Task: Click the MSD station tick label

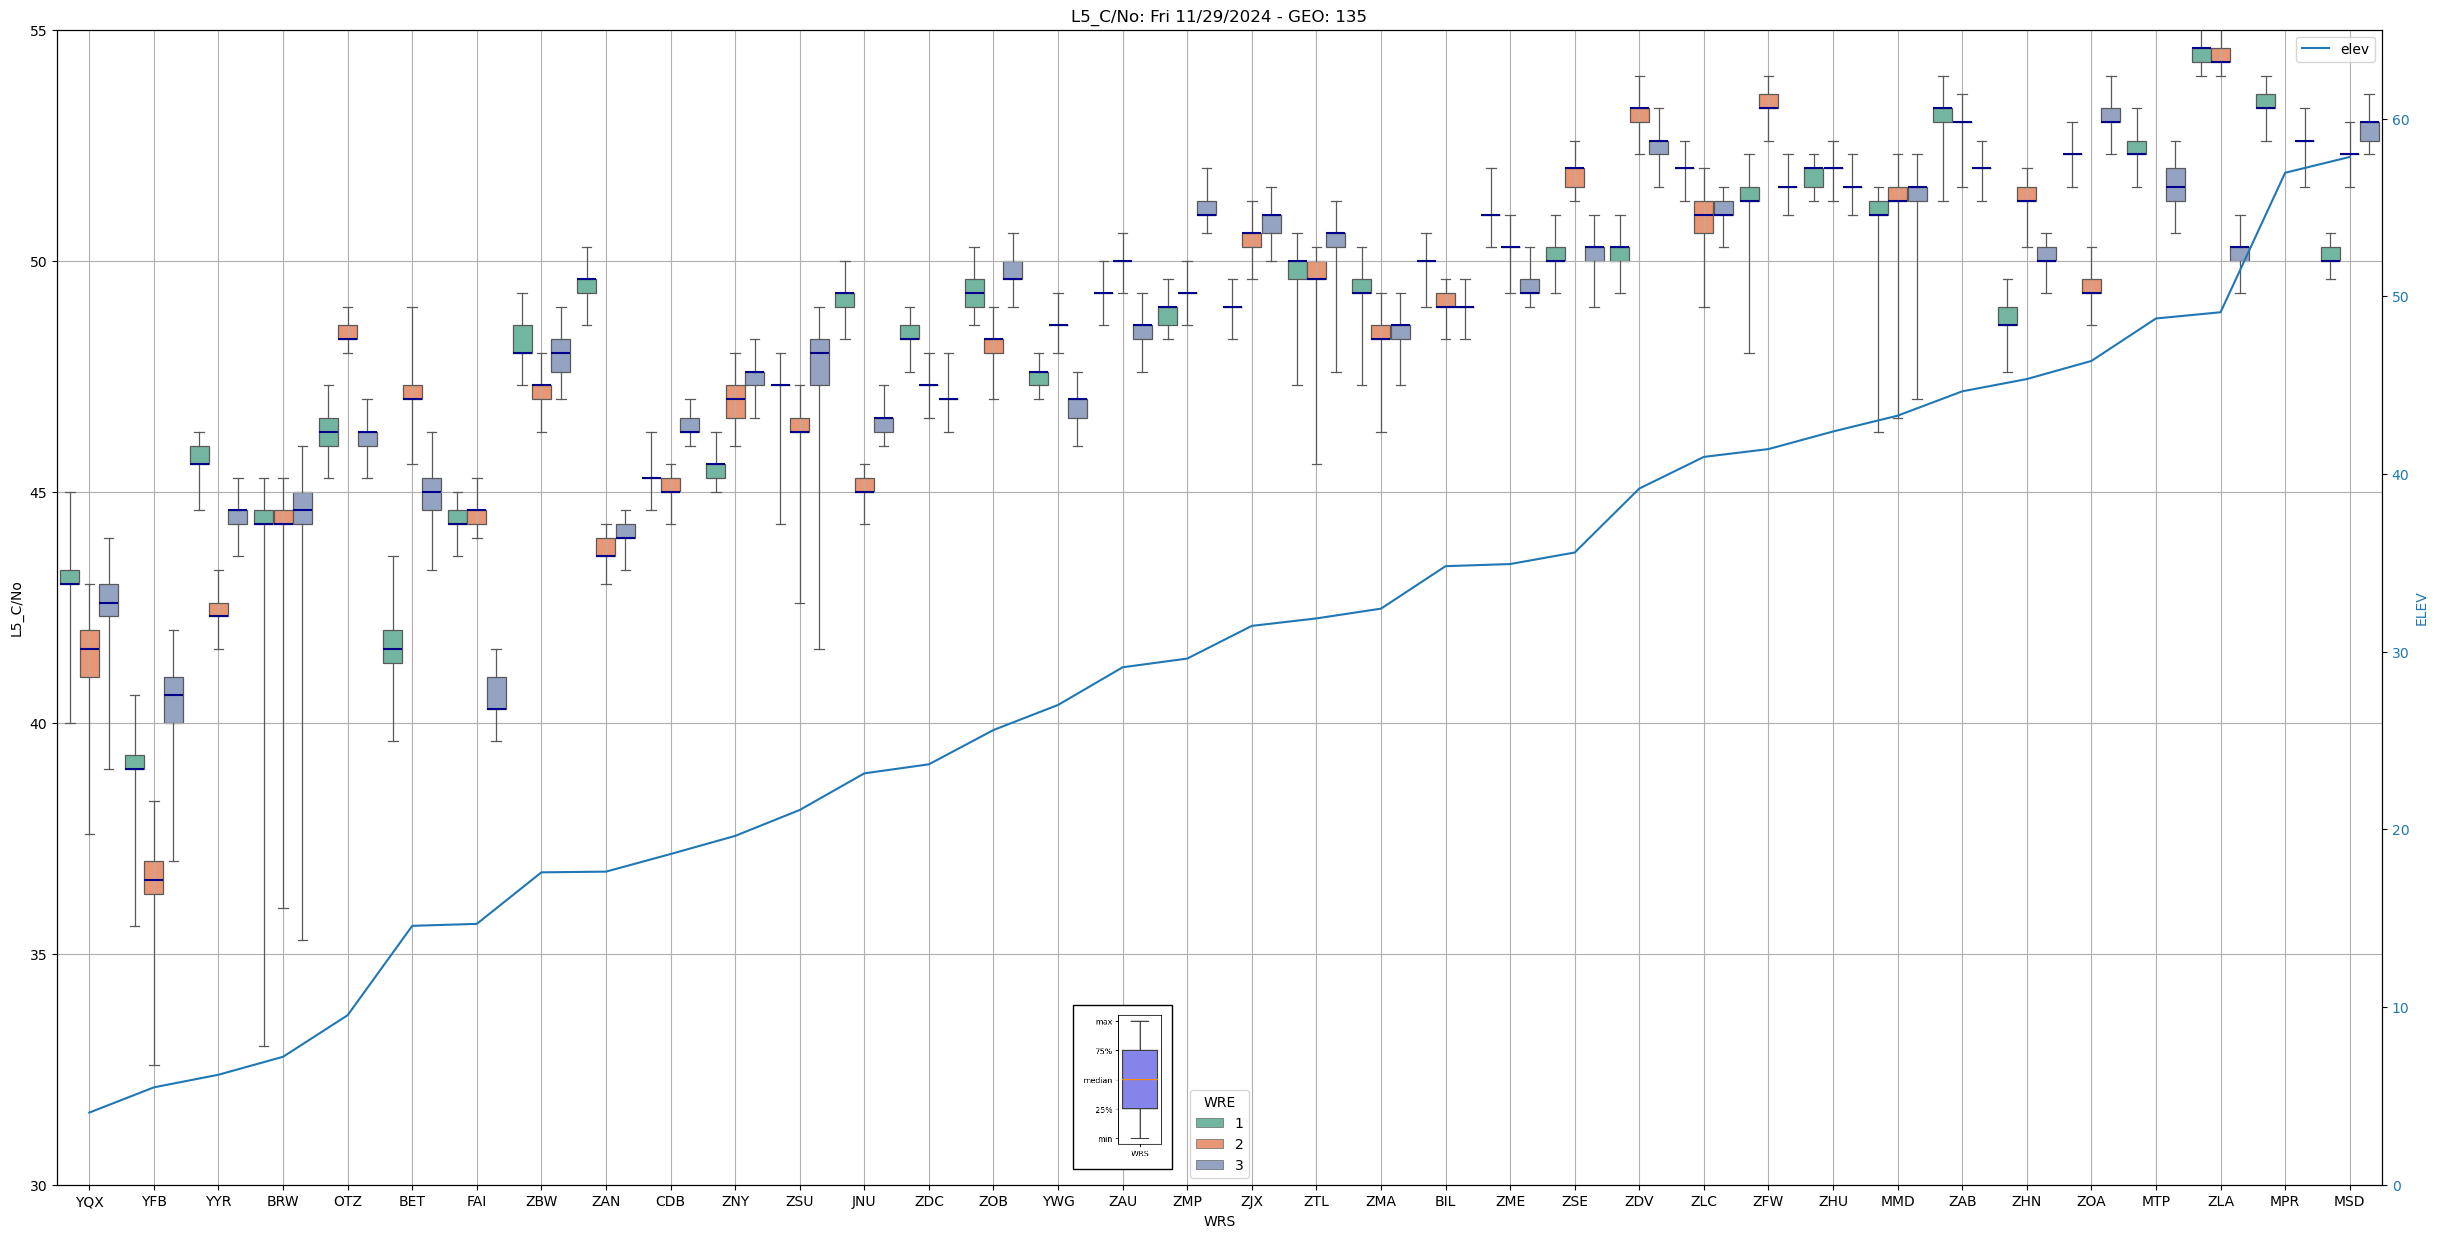Action: click(2349, 1202)
